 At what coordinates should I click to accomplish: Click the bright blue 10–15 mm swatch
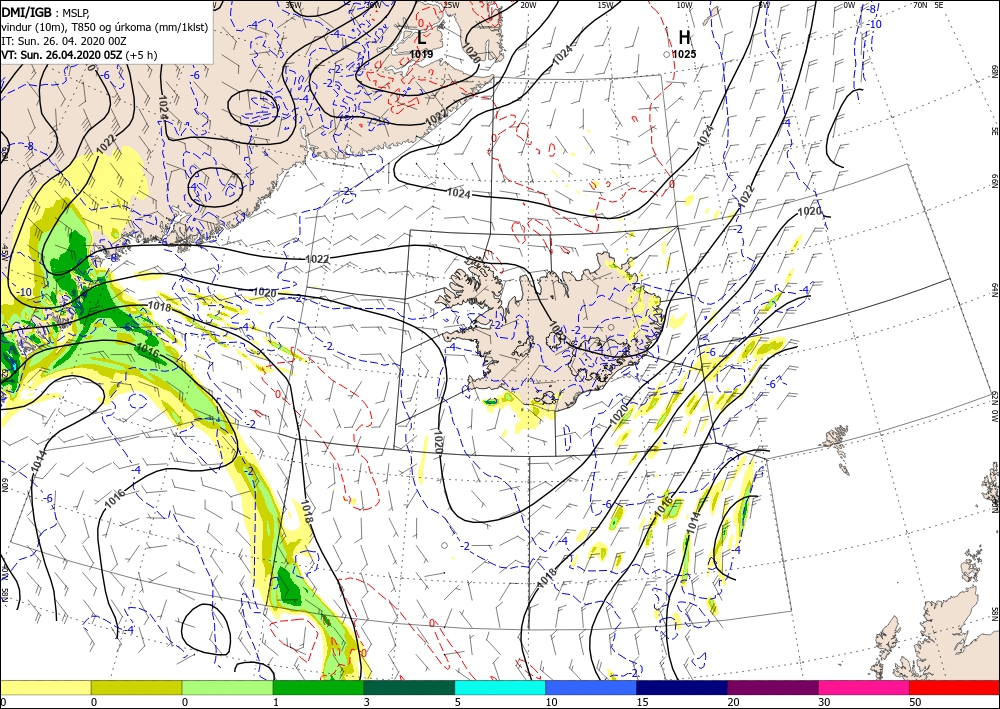click(591, 687)
